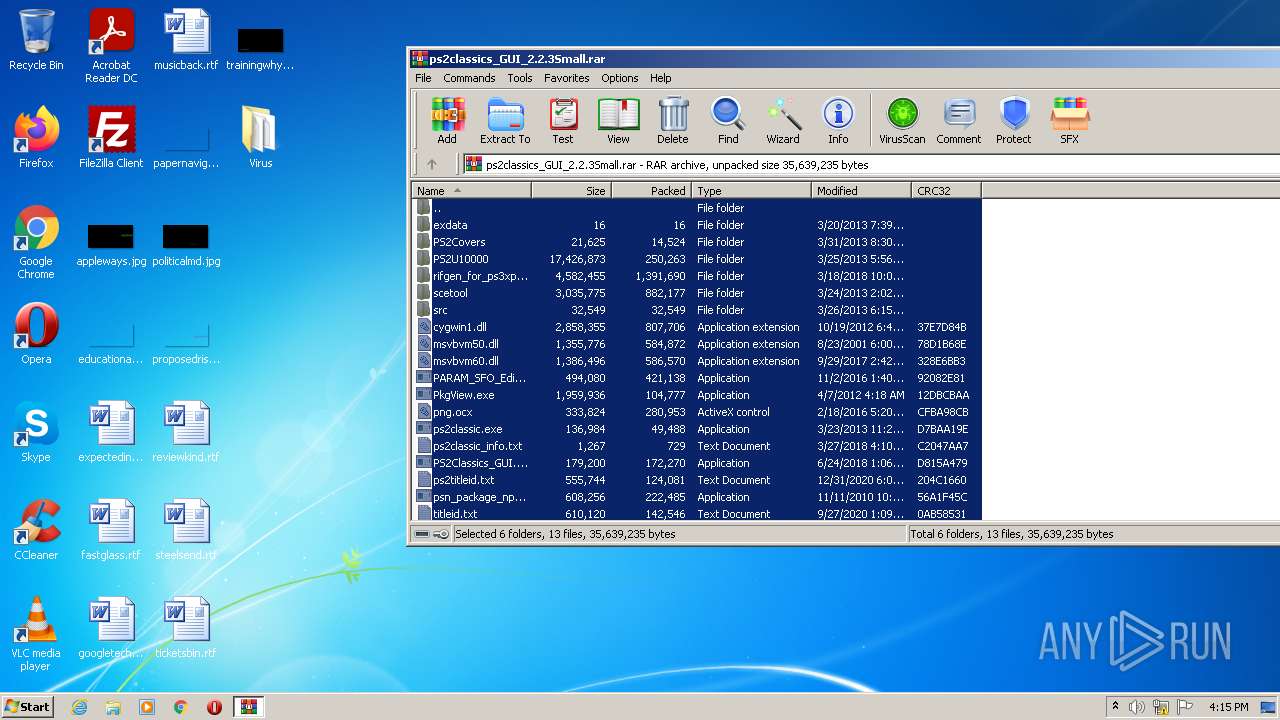
Task: Select the PS2Covers folder row
Action: click(697, 242)
